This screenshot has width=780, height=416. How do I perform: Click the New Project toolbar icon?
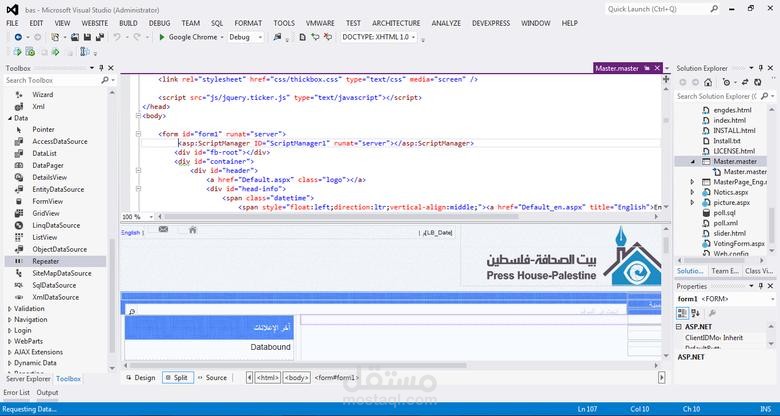[55, 37]
